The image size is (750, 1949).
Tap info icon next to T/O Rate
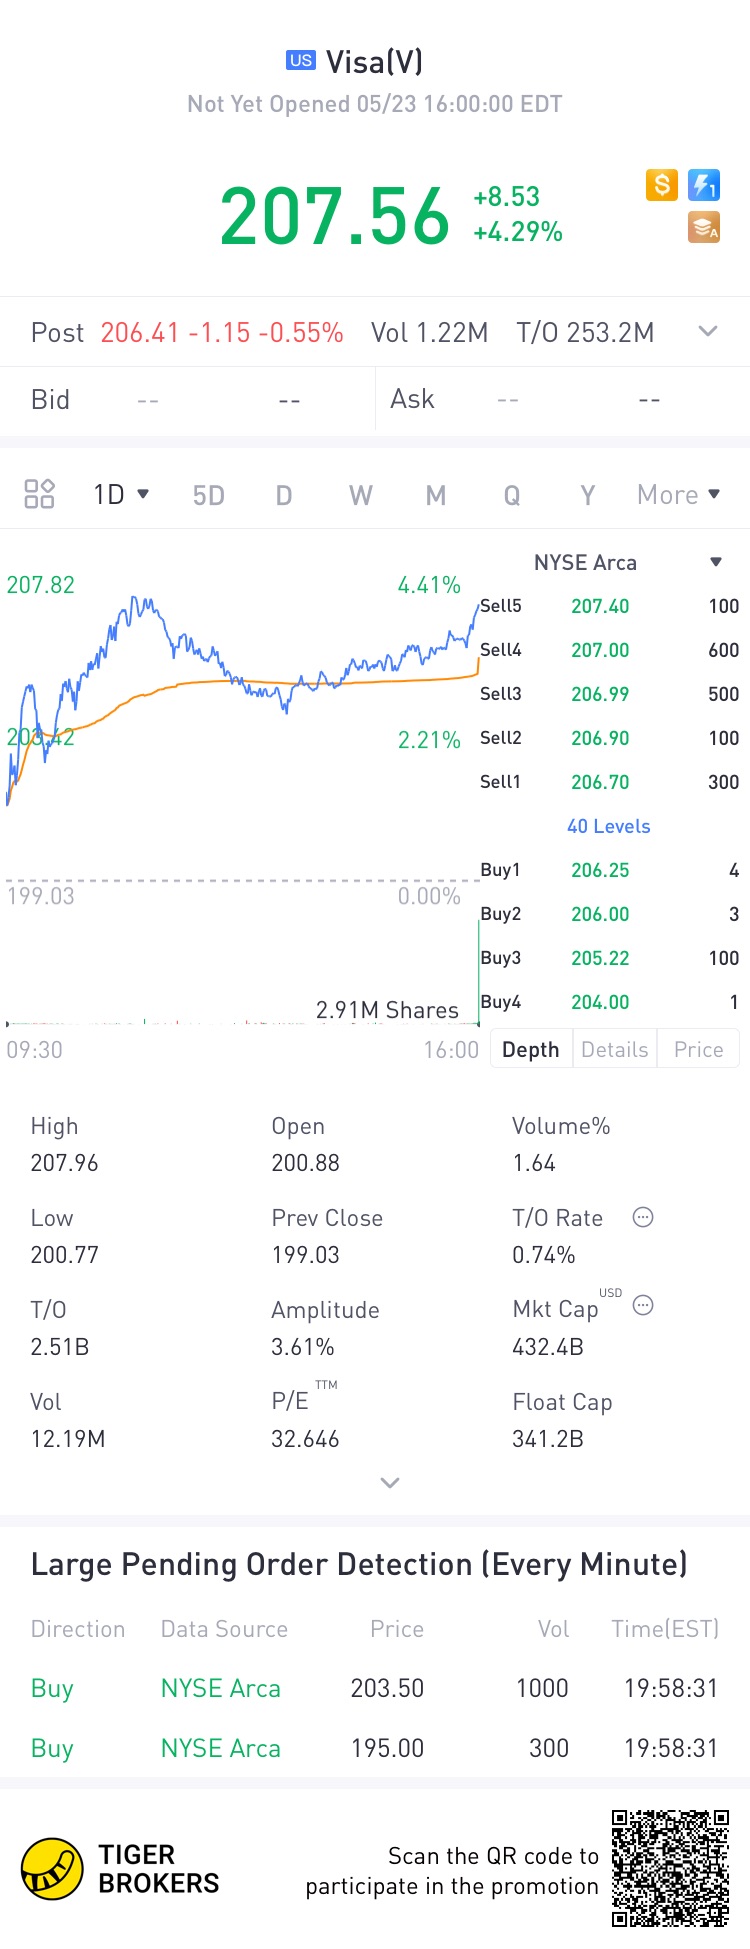click(643, 1217)
